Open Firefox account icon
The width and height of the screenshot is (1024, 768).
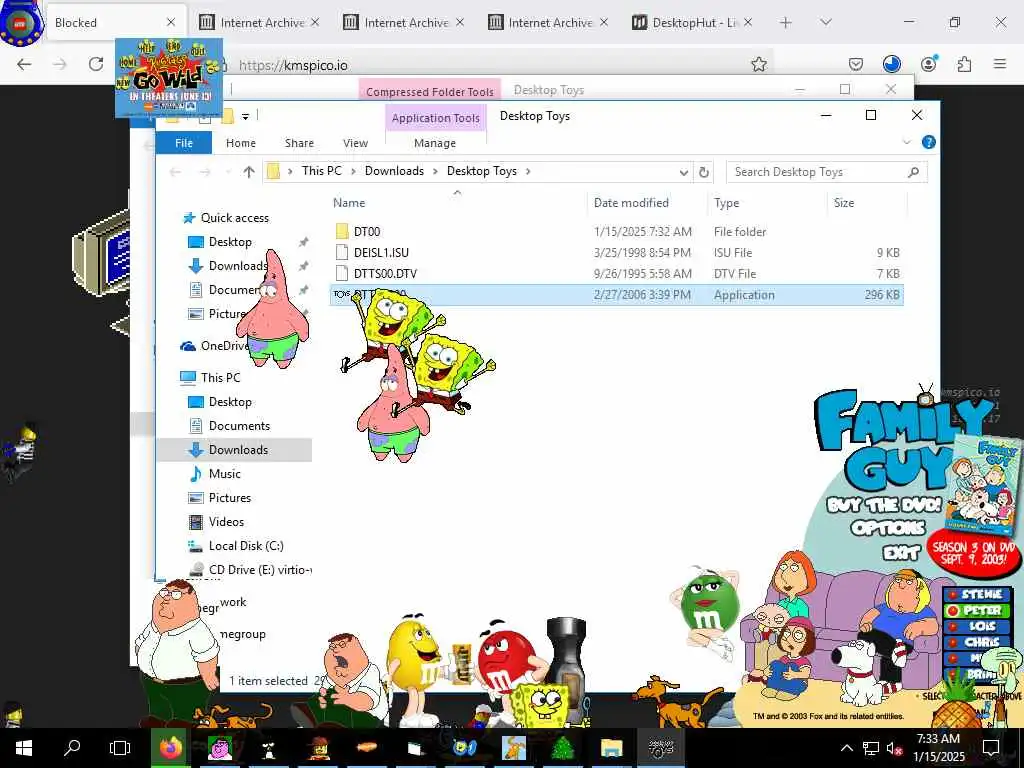click(928, 64)
